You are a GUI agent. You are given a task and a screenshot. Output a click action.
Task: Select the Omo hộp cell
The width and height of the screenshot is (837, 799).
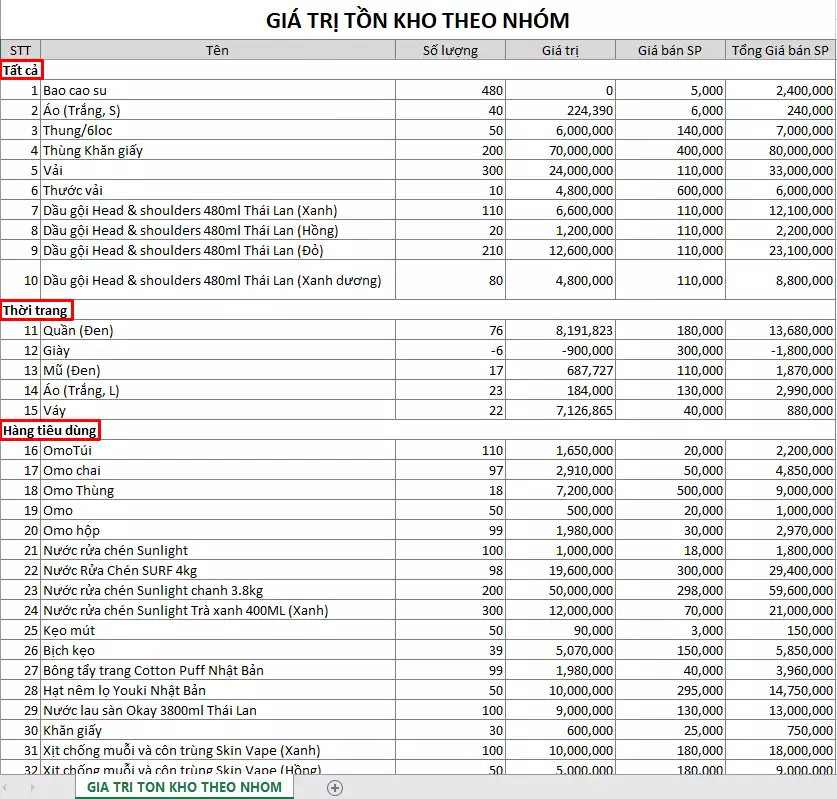pos(218,531)
